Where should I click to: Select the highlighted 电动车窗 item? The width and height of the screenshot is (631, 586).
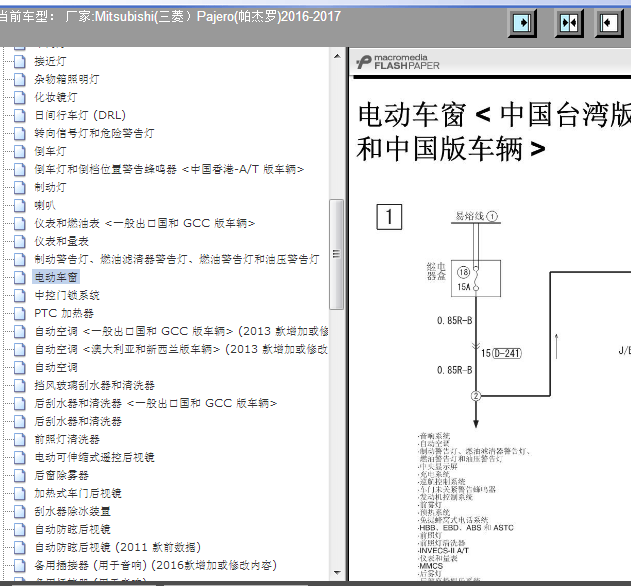(56, 277)
